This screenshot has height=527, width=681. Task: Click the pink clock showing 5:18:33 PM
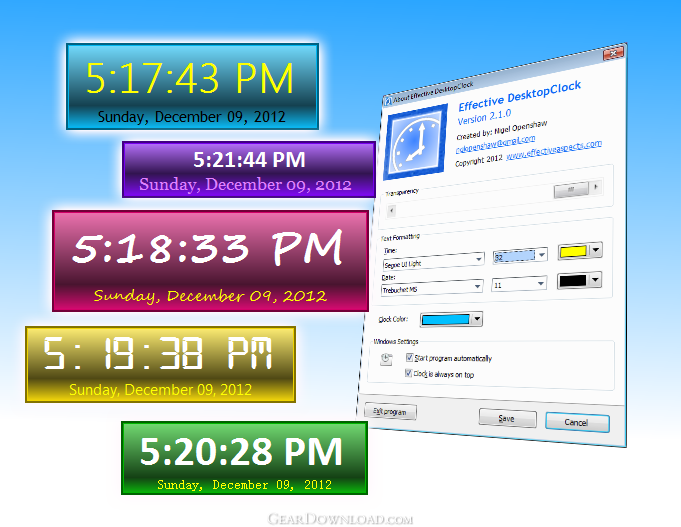[211, 261]
